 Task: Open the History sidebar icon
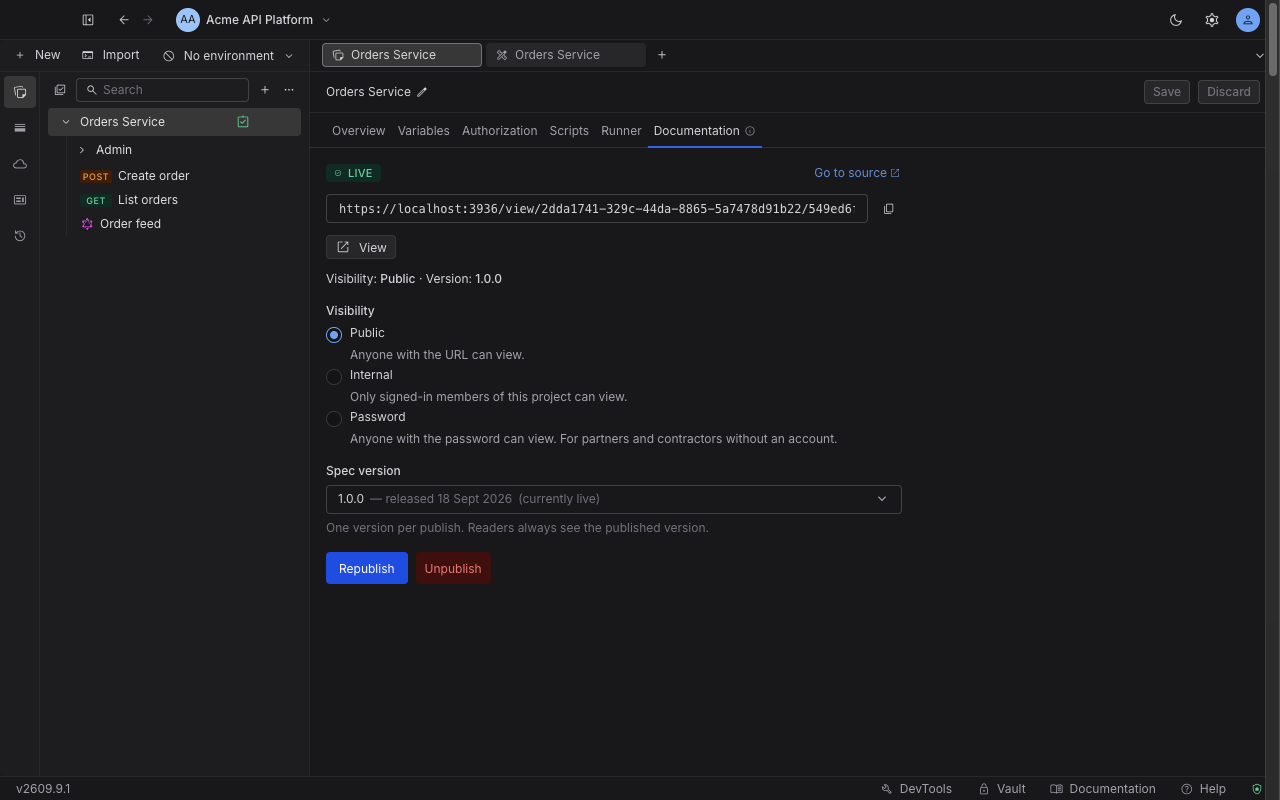coord(20,236)
